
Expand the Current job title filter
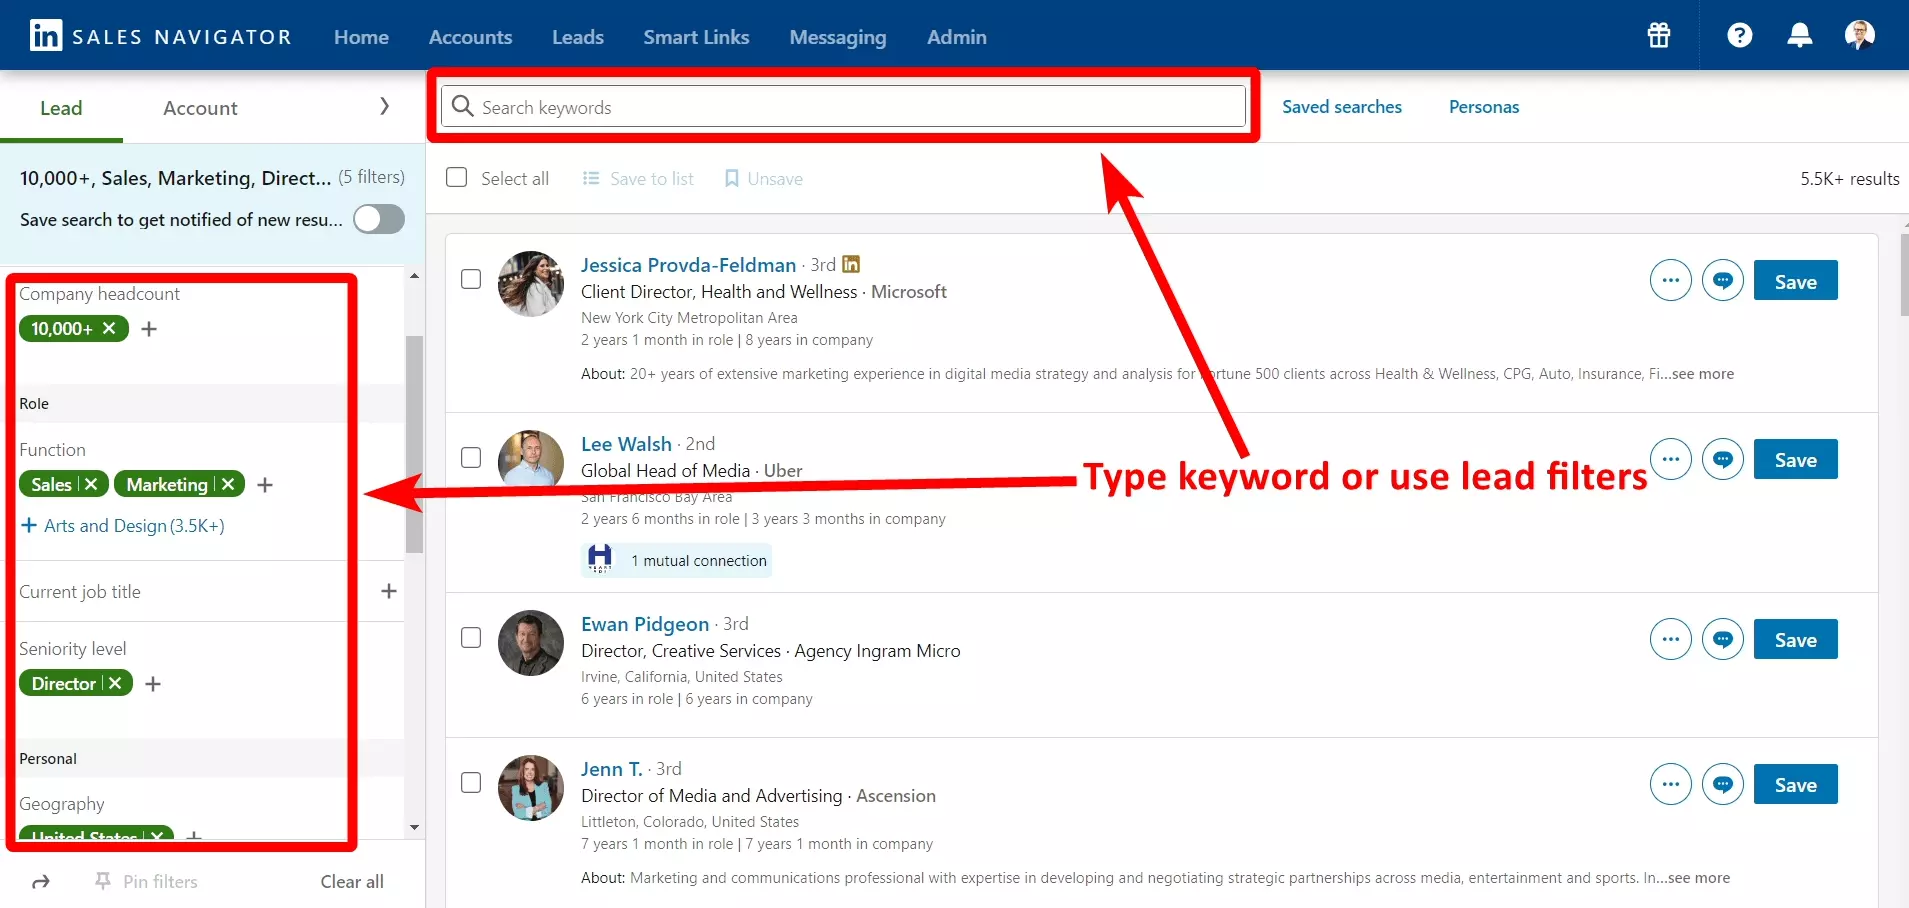pos(389,592)
